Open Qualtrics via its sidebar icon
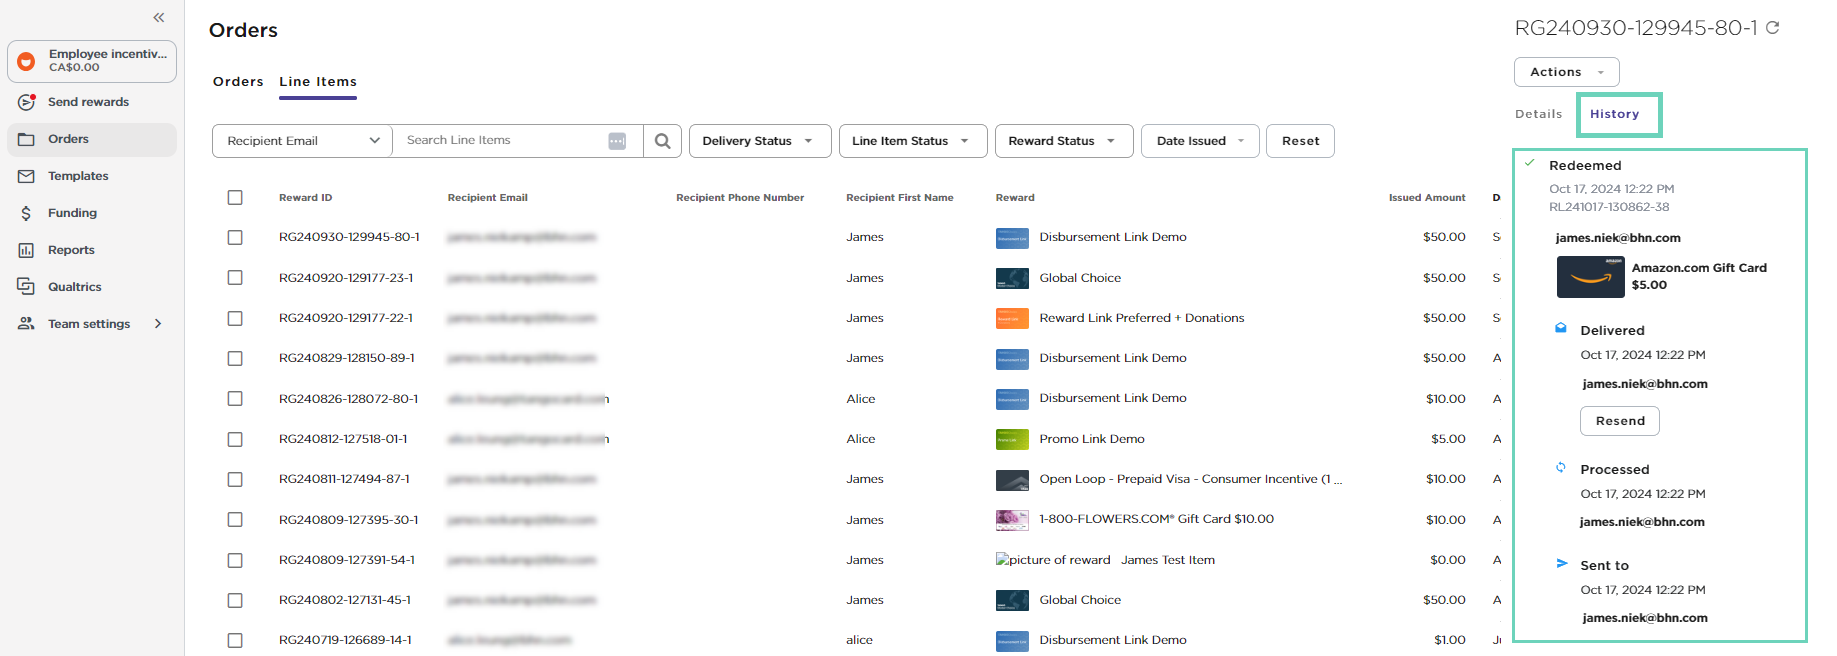 coord(27,287)
